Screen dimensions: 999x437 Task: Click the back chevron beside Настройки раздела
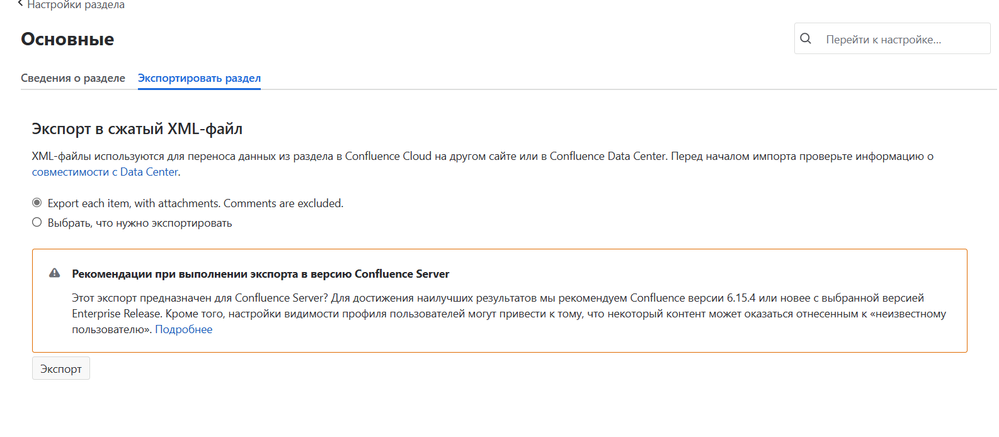(21, 4)
